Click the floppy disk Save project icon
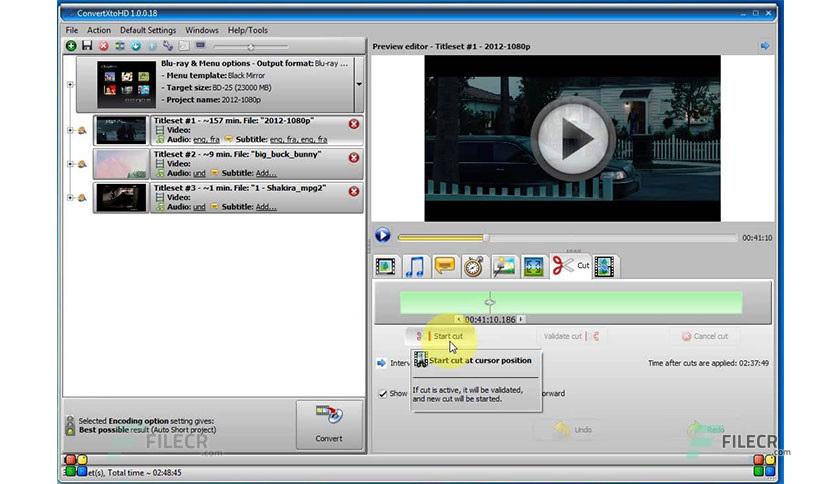 [x=87, y=46]
